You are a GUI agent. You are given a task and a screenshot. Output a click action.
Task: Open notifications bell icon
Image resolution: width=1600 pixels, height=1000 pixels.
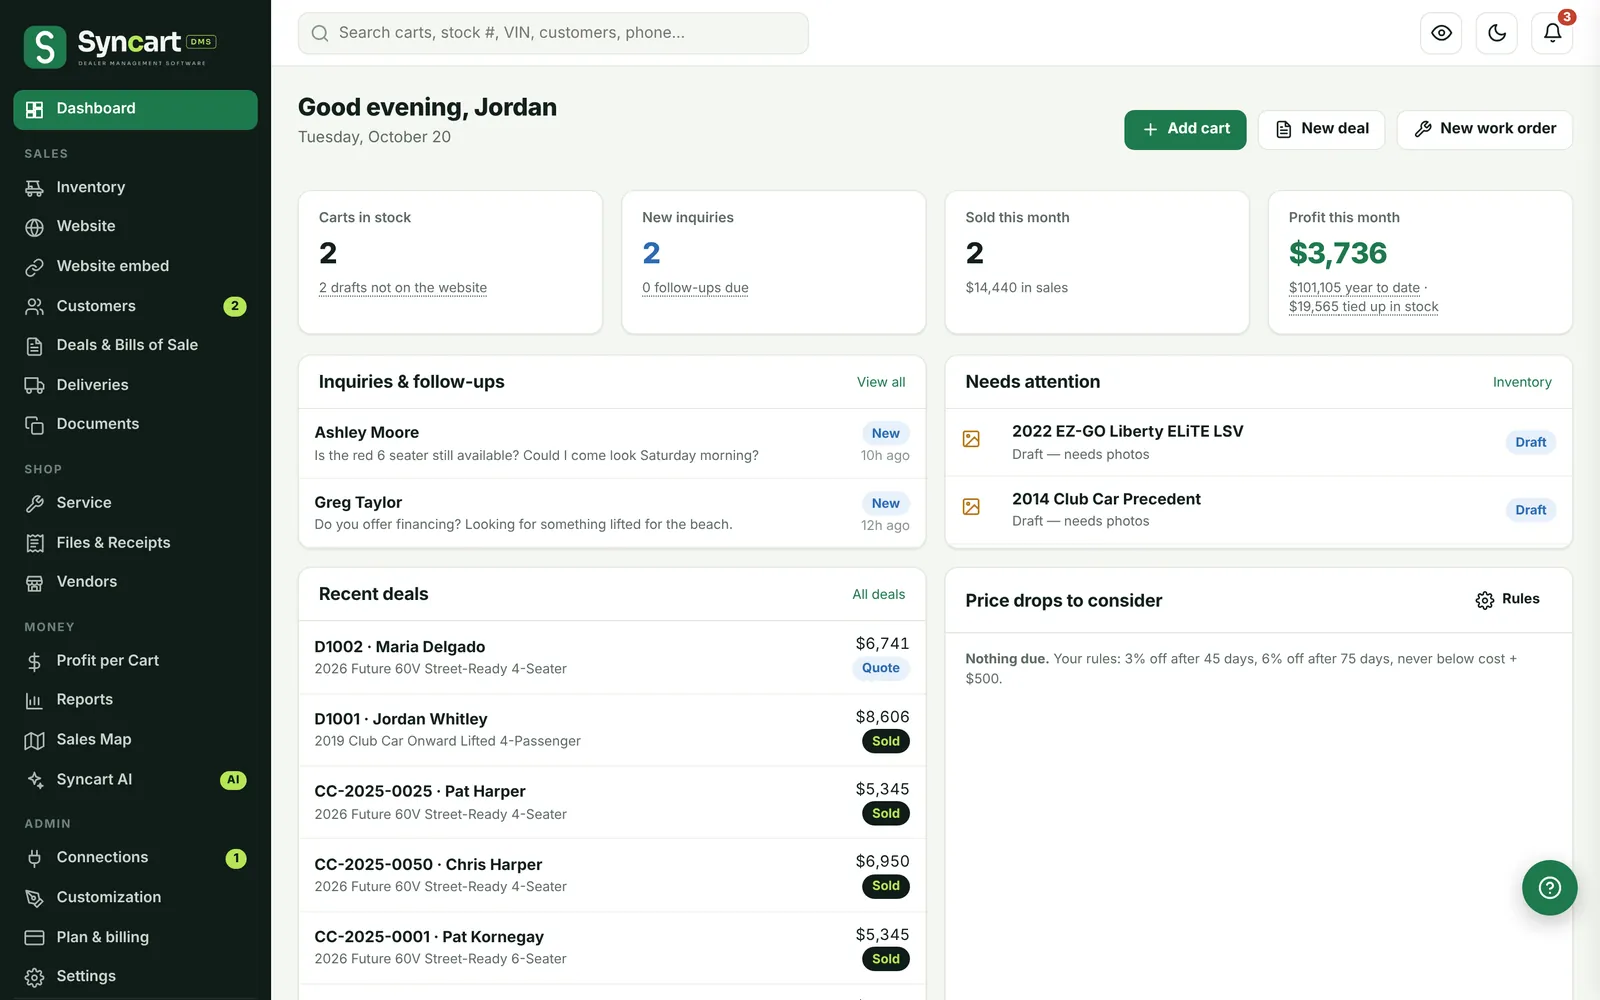[x=1552, y=33]
